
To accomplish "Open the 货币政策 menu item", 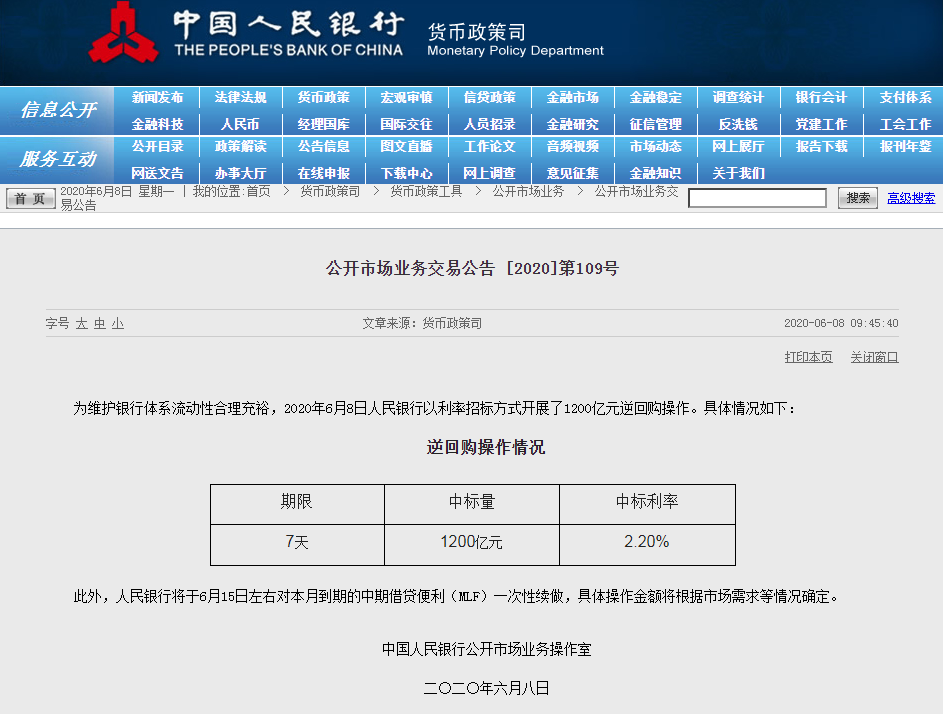I will 323,98.
